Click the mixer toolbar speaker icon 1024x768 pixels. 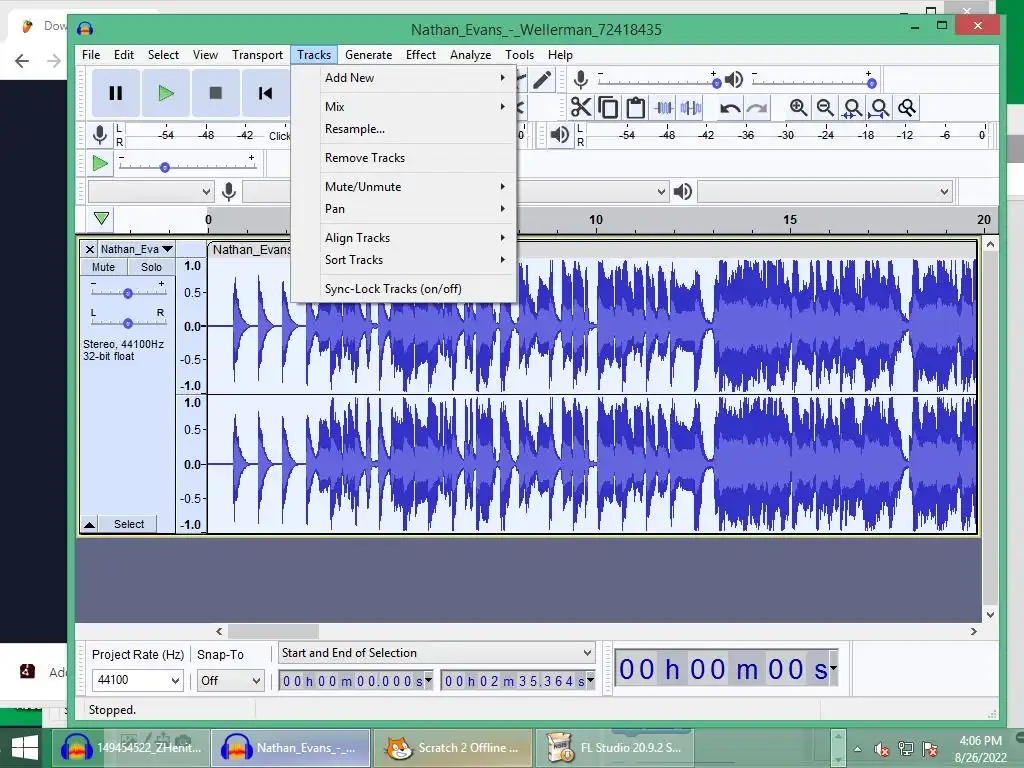(734, 80)
